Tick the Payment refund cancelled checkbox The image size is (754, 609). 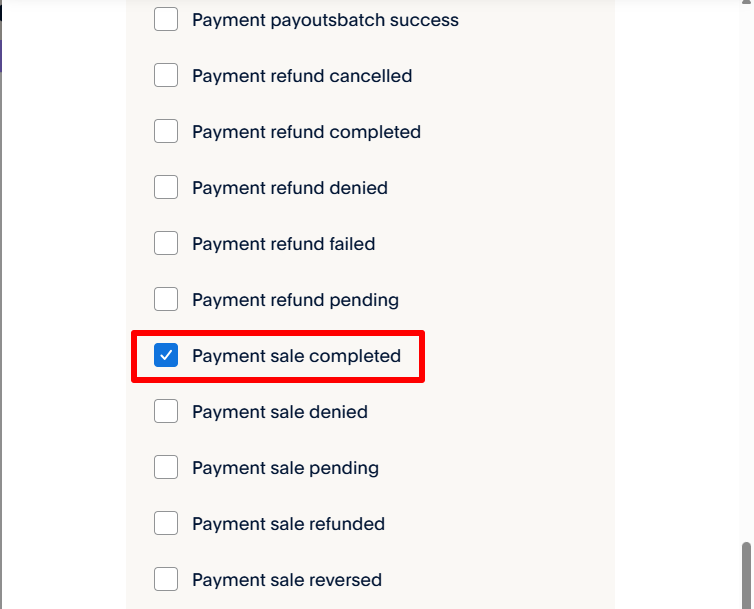pos(166,76)
